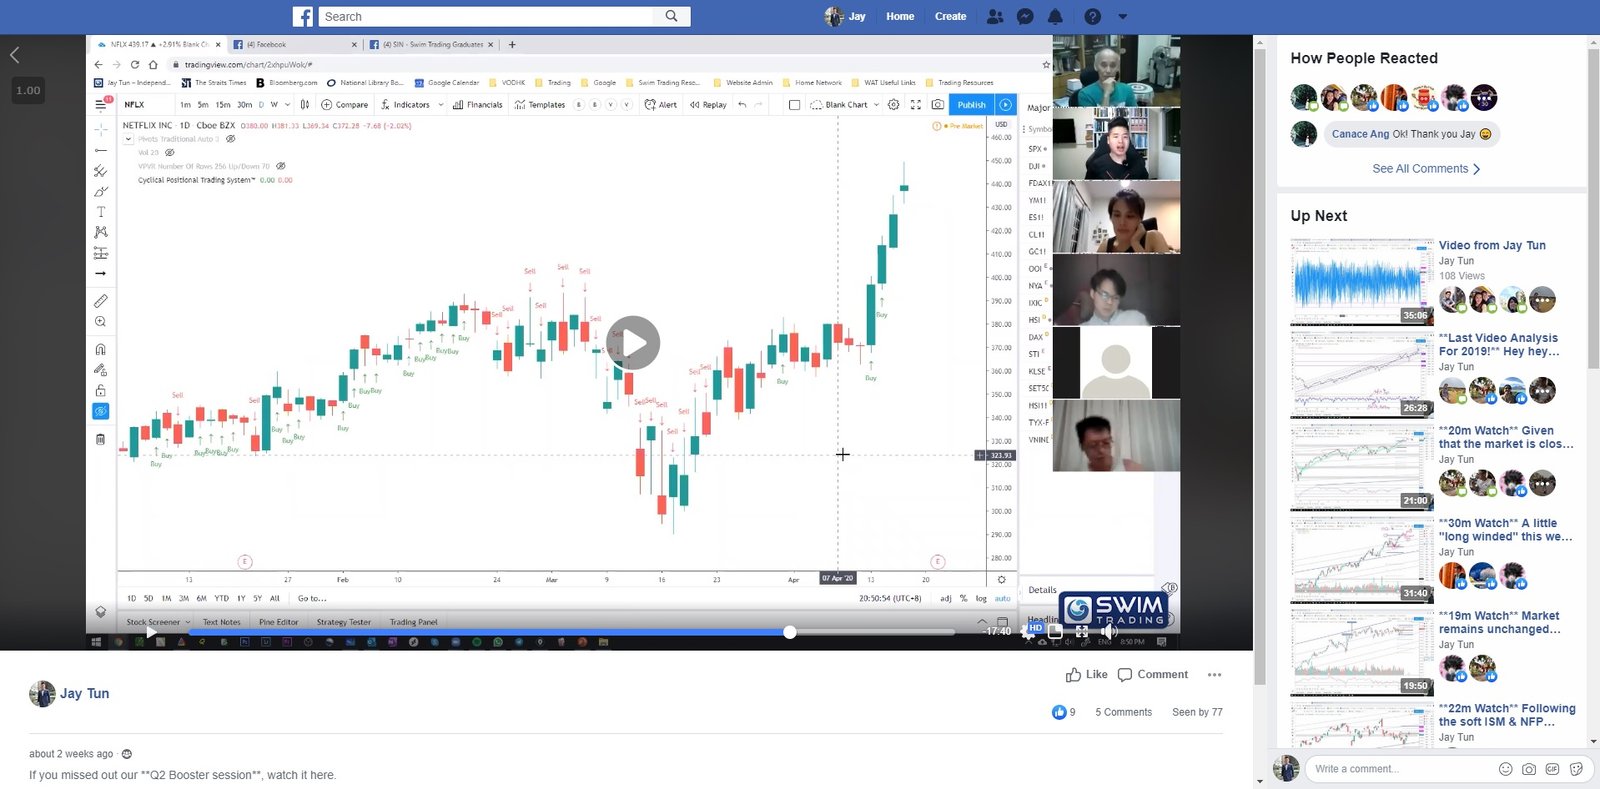This screenshot has width=1600, height=789.
Task: Open the candlestick chart style icon
Action: pos(305,105)
